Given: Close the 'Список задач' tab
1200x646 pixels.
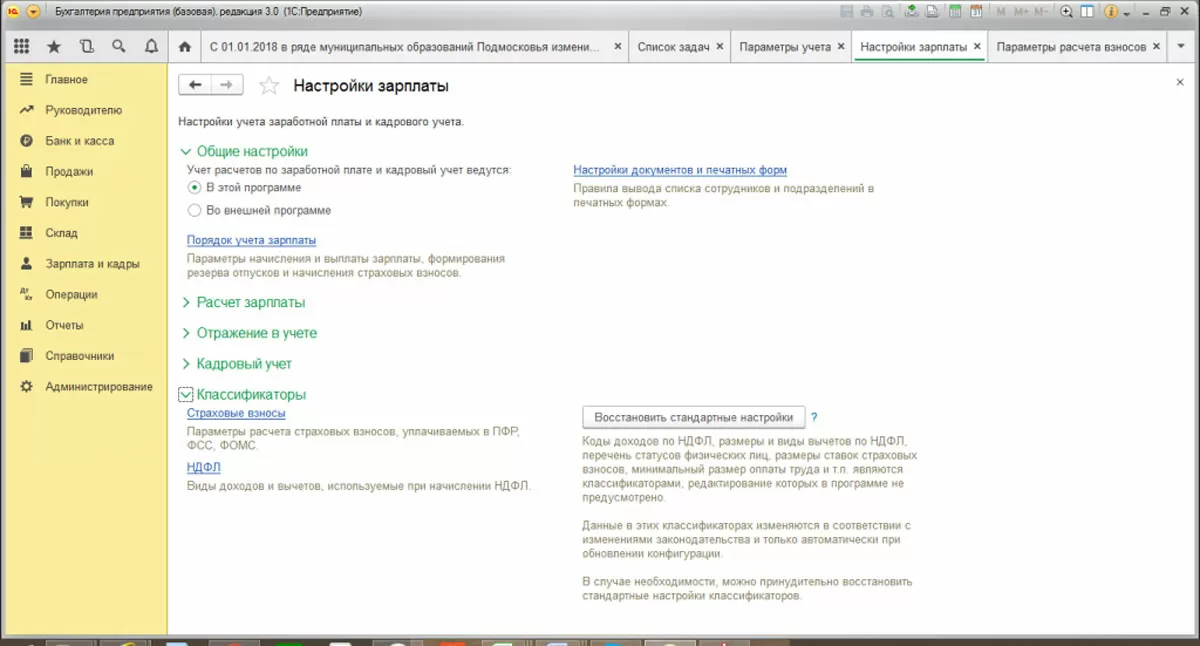Looking at the screenshot, I should click(720, 47).
